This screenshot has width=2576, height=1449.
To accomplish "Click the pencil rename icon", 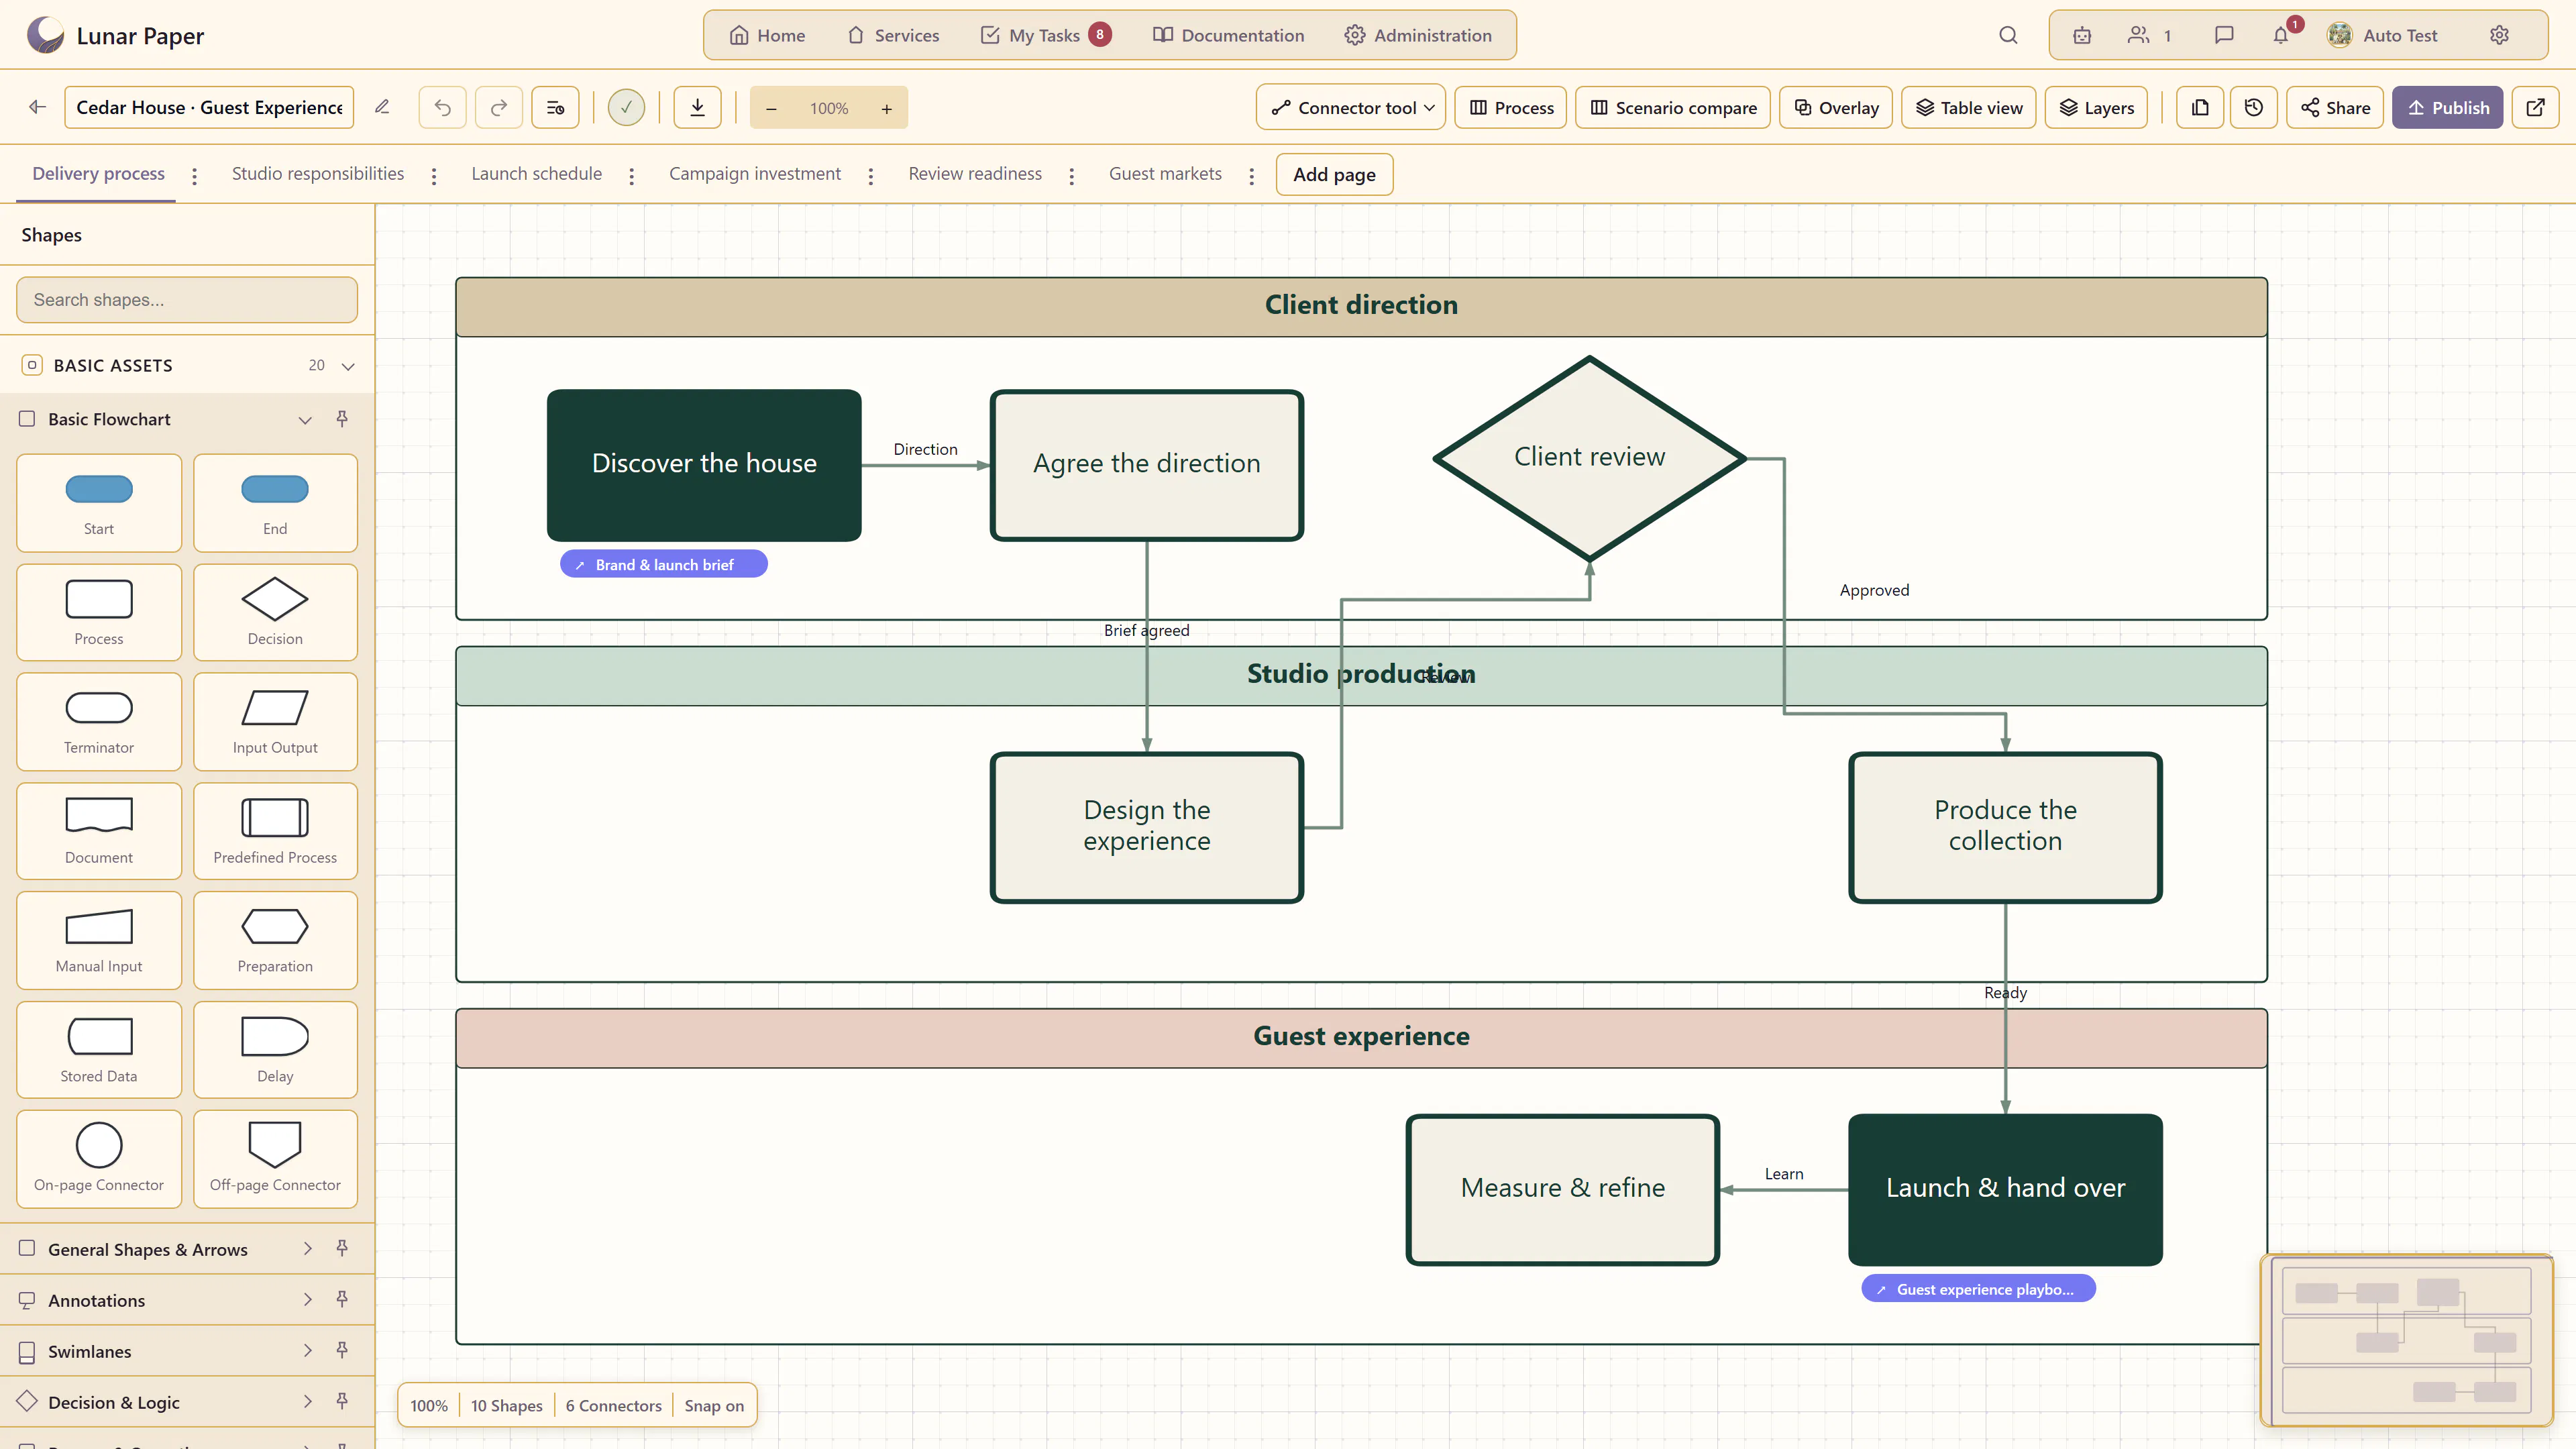I will click(x=382, y=107).
